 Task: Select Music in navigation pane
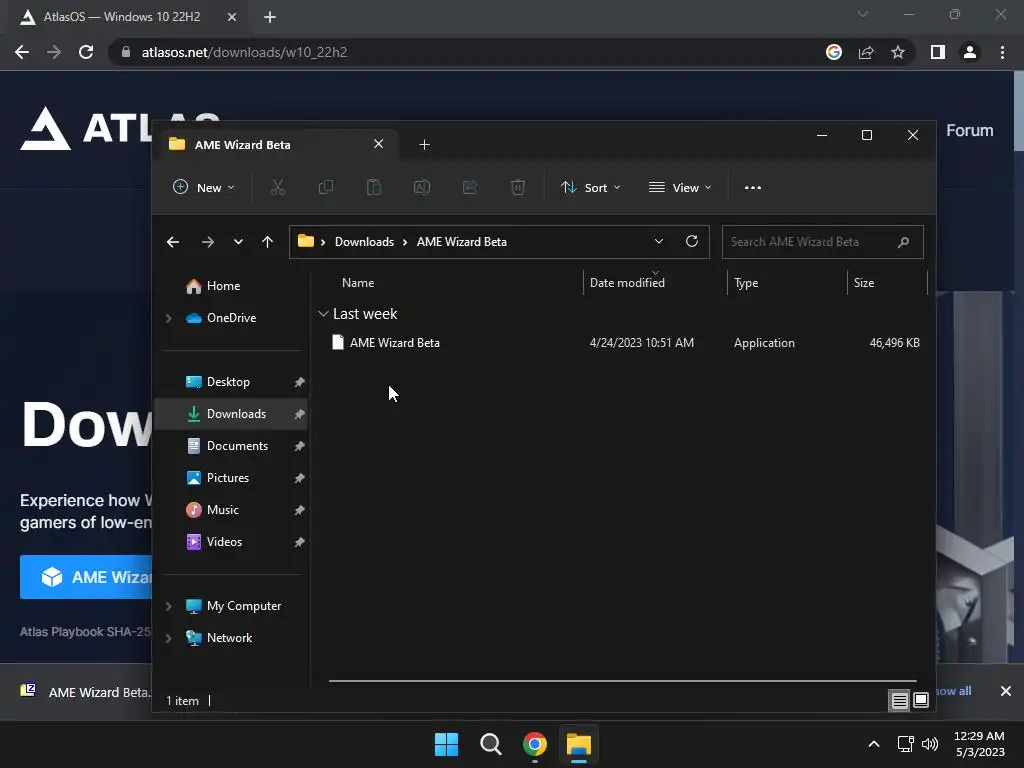pos(232,510)
